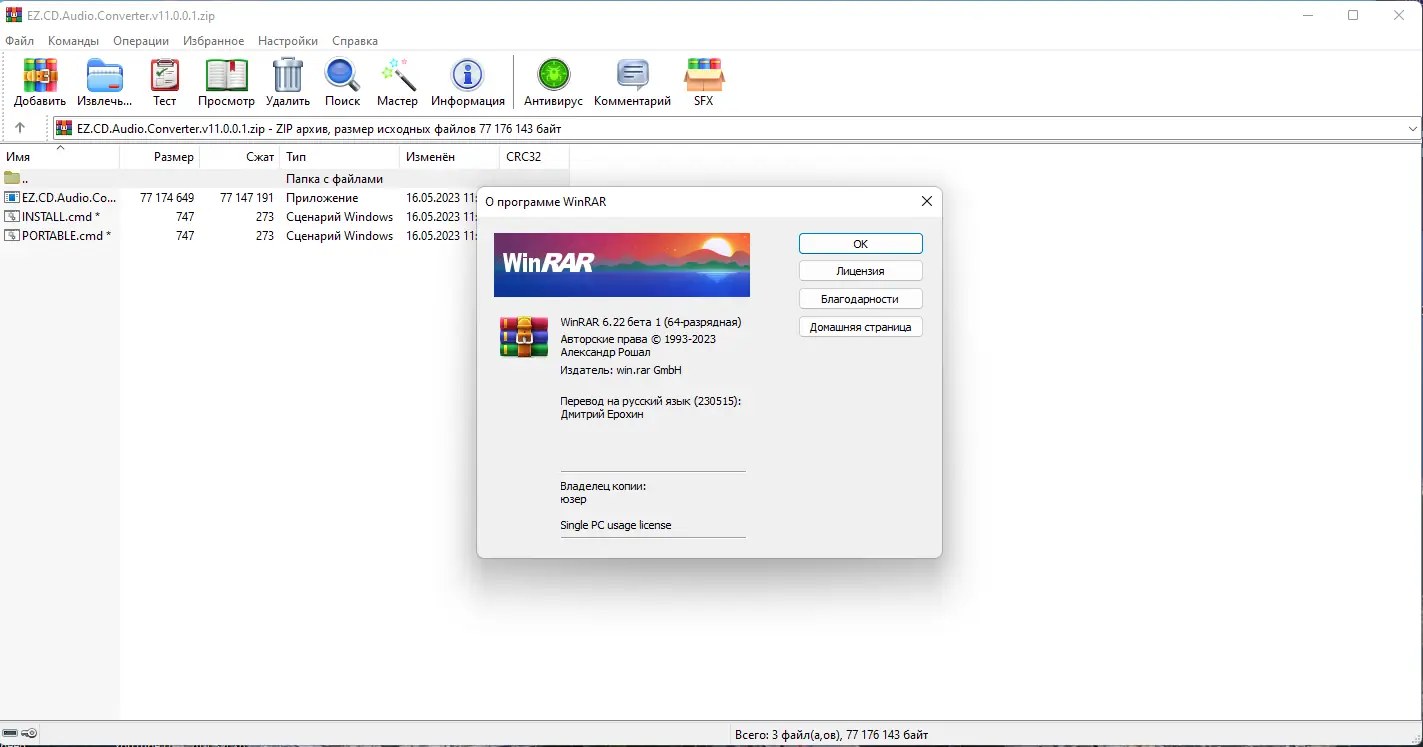
Task: Sort the list by the Имя column
Action: pos(60,157)
